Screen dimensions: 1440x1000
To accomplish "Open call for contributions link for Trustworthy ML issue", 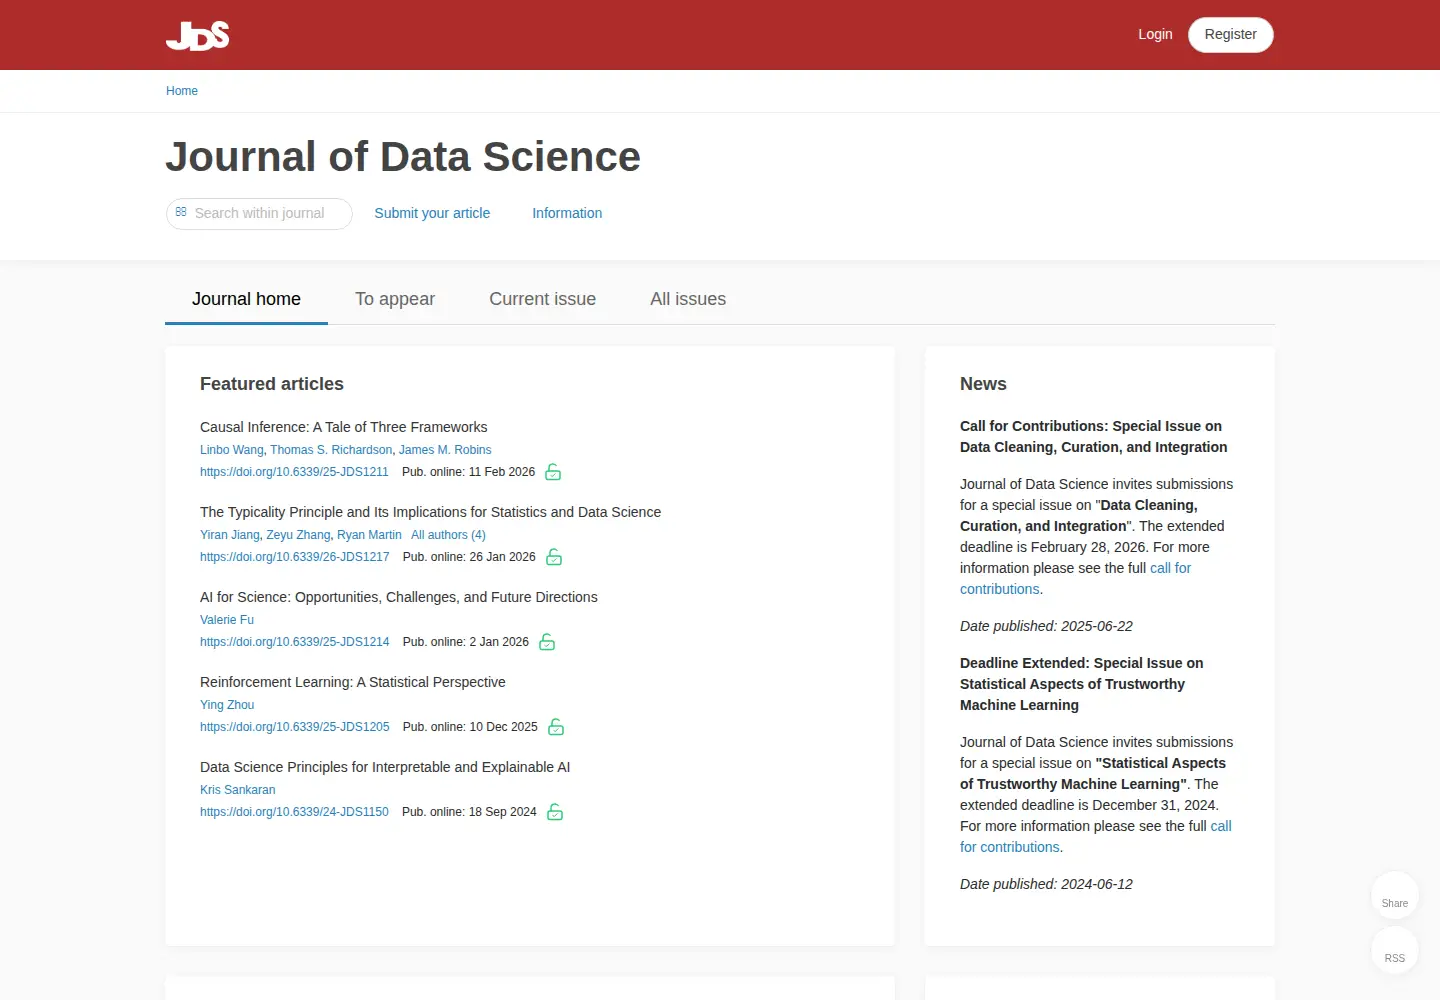I will click(x=1220, y=826).
